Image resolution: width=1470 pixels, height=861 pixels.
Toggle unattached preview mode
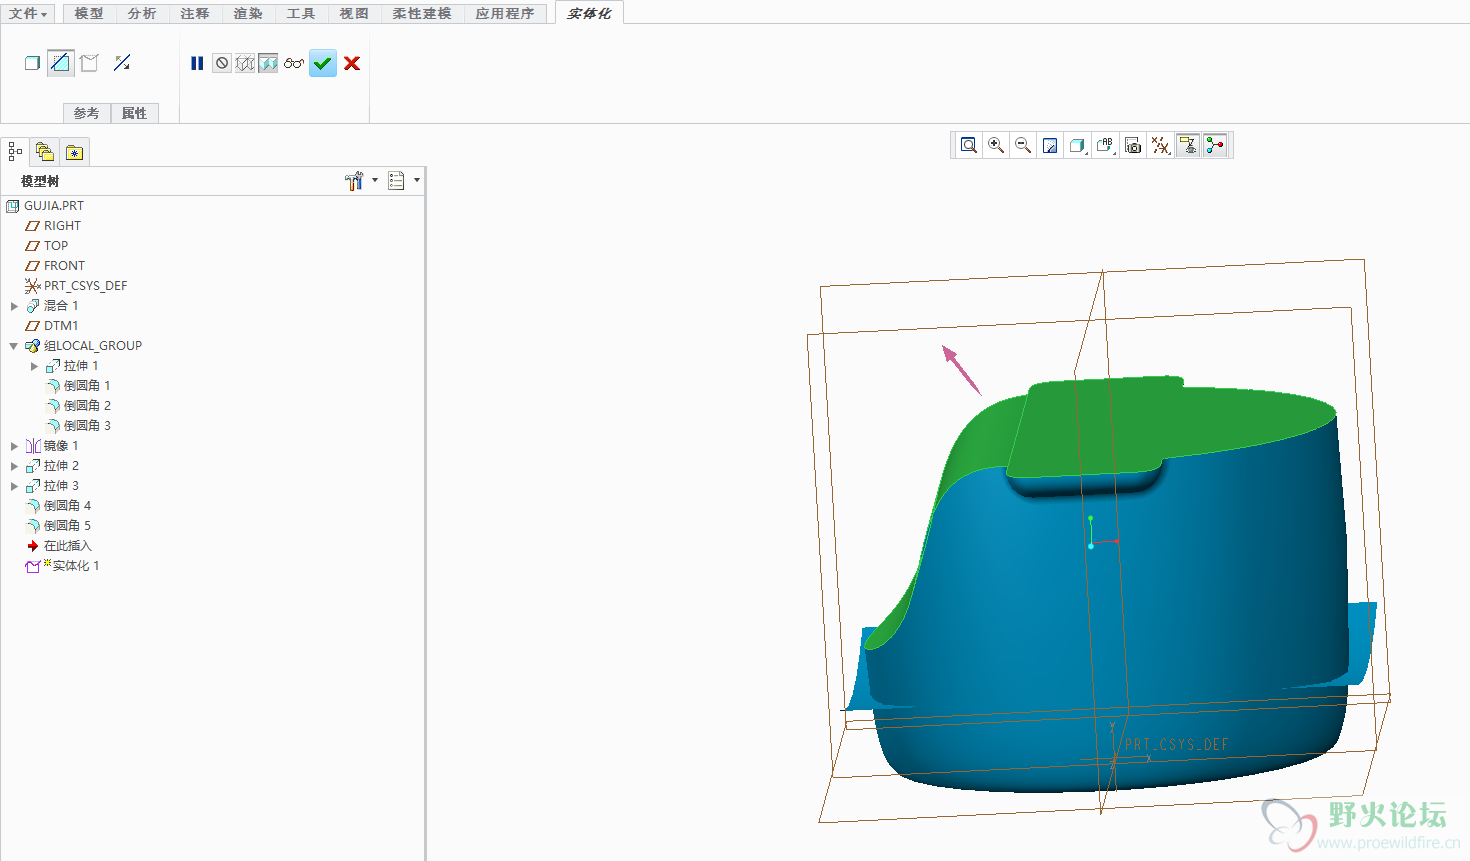(245, 63)
